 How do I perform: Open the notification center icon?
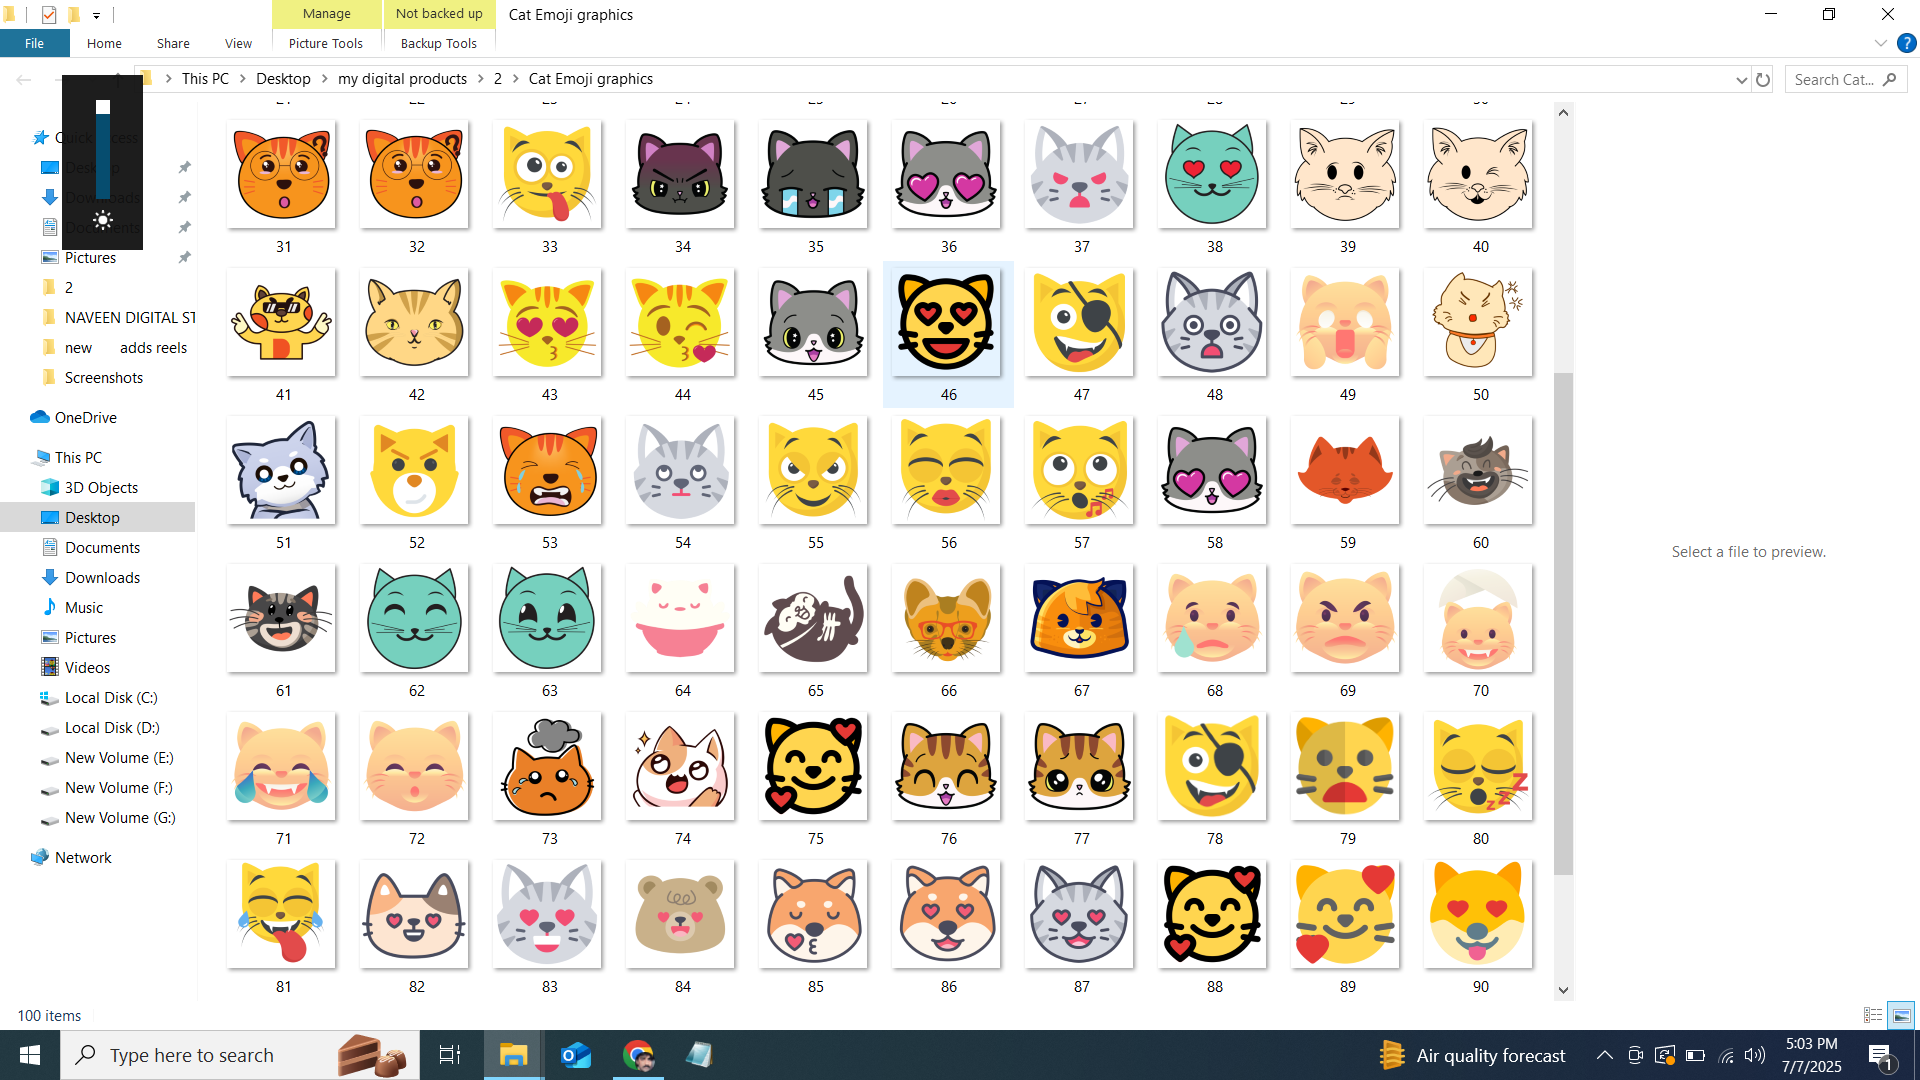point(1880,1055)
